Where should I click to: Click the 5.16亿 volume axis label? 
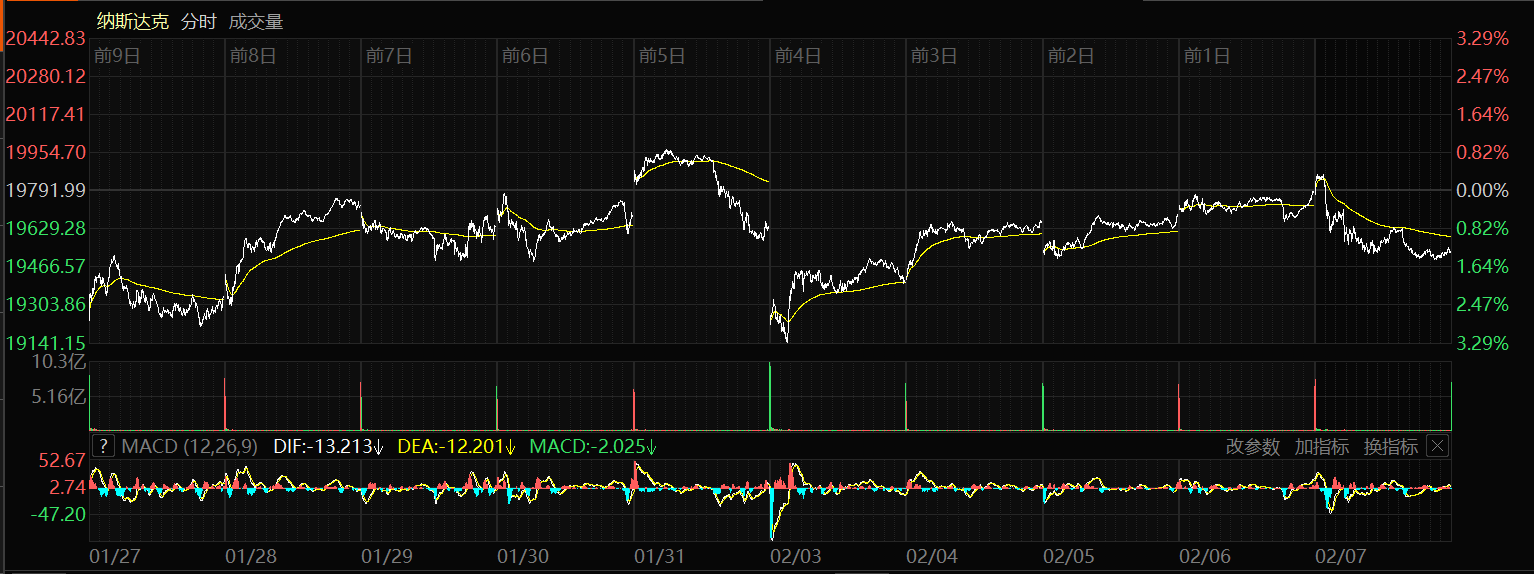point(59,397)
